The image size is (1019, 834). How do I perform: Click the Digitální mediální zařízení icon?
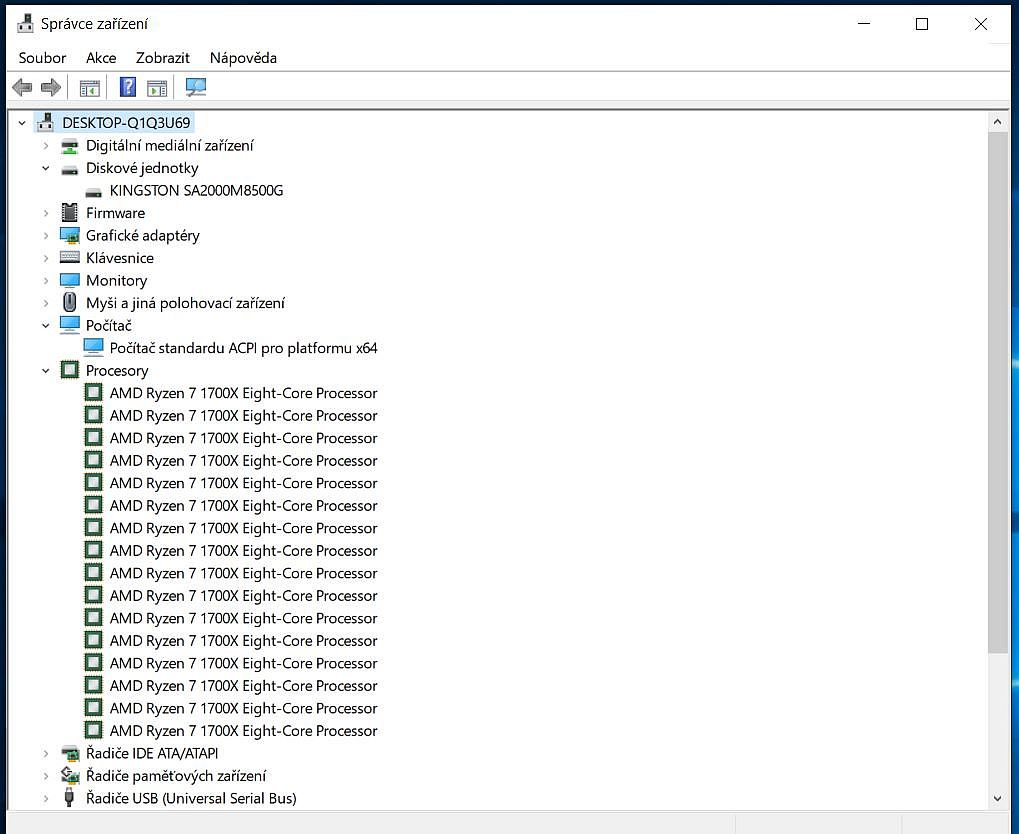coord(70,146)
